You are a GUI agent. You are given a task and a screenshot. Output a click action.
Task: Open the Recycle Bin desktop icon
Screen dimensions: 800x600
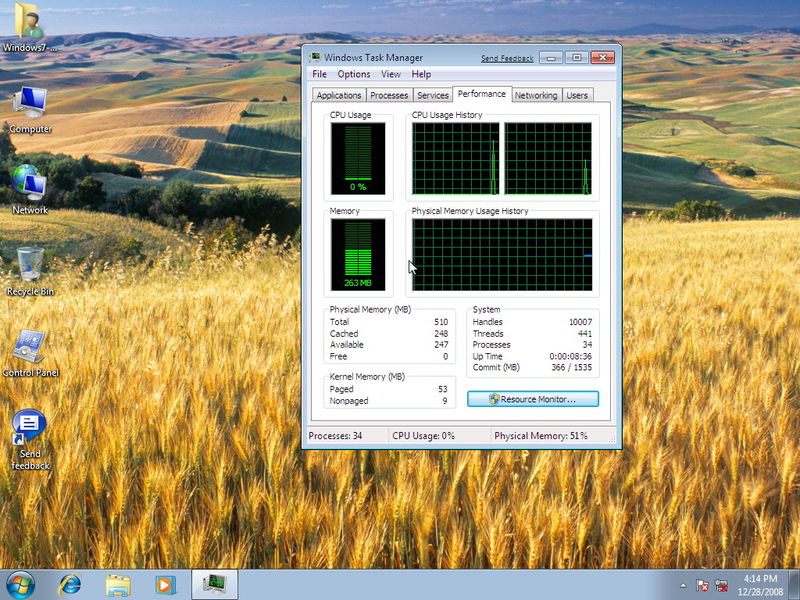[x=30, y=267]
